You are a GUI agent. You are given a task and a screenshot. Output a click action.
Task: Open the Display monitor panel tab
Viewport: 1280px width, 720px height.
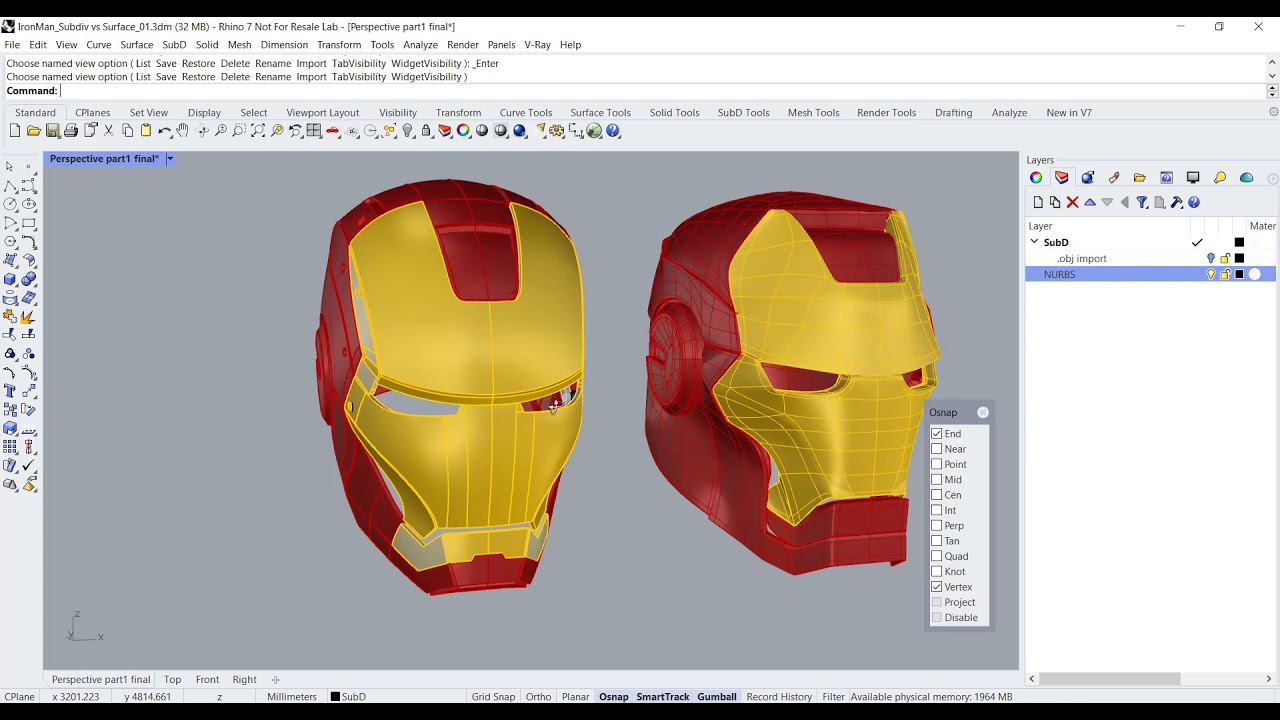click(1193, 178)
